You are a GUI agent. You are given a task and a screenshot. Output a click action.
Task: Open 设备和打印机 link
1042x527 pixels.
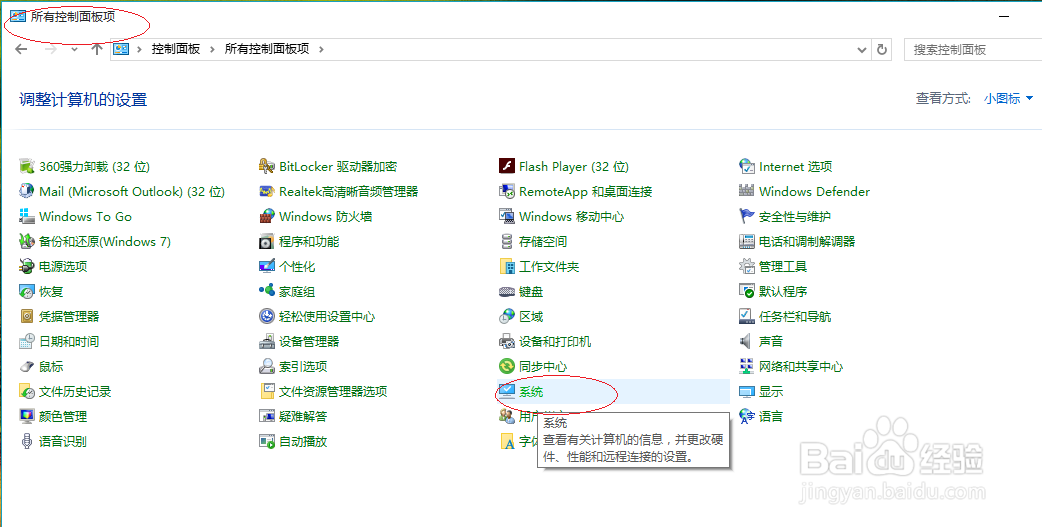tap(555, 342)
